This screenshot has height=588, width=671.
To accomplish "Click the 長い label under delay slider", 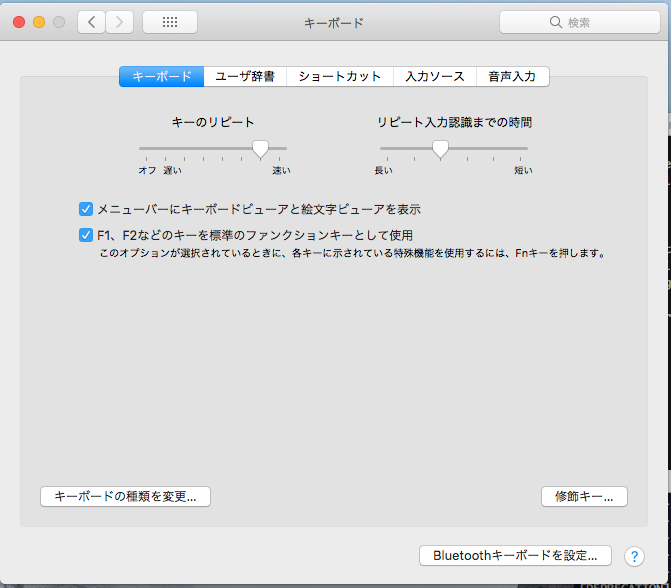I will pos(383,170).
